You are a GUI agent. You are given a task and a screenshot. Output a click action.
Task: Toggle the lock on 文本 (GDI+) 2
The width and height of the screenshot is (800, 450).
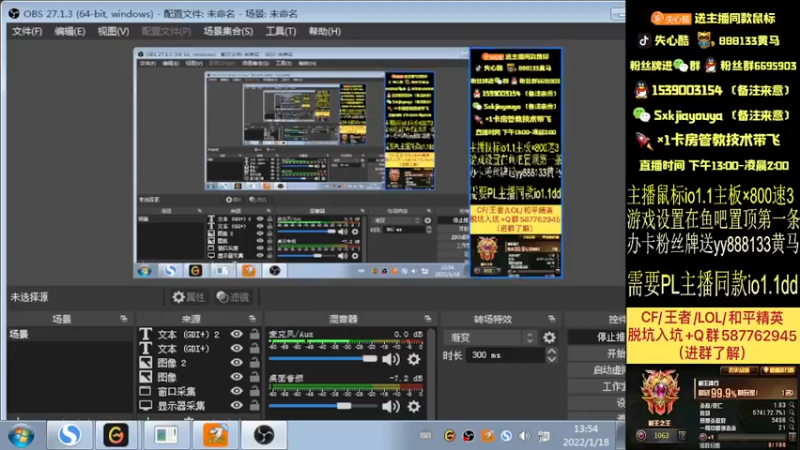click(254, 334)
